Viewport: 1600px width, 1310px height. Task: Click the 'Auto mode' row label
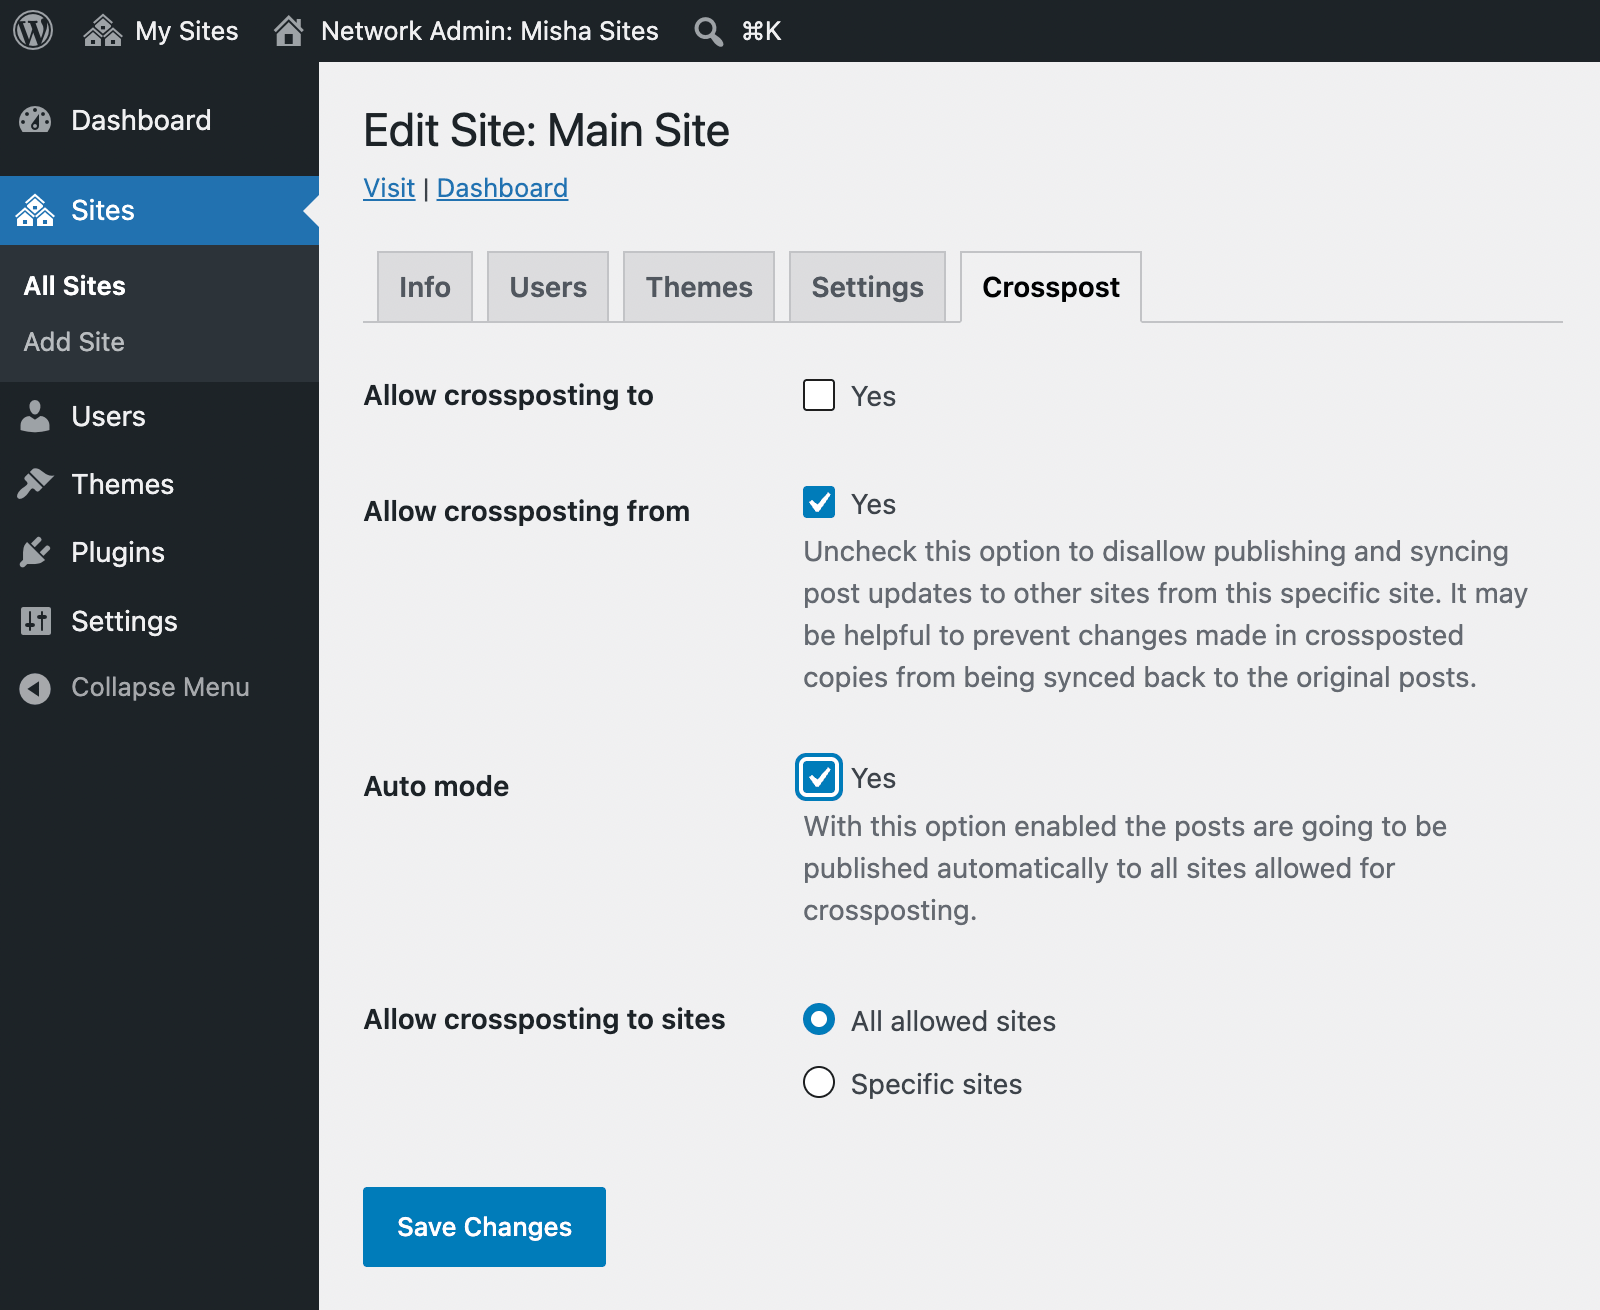(x=436, y=786)
